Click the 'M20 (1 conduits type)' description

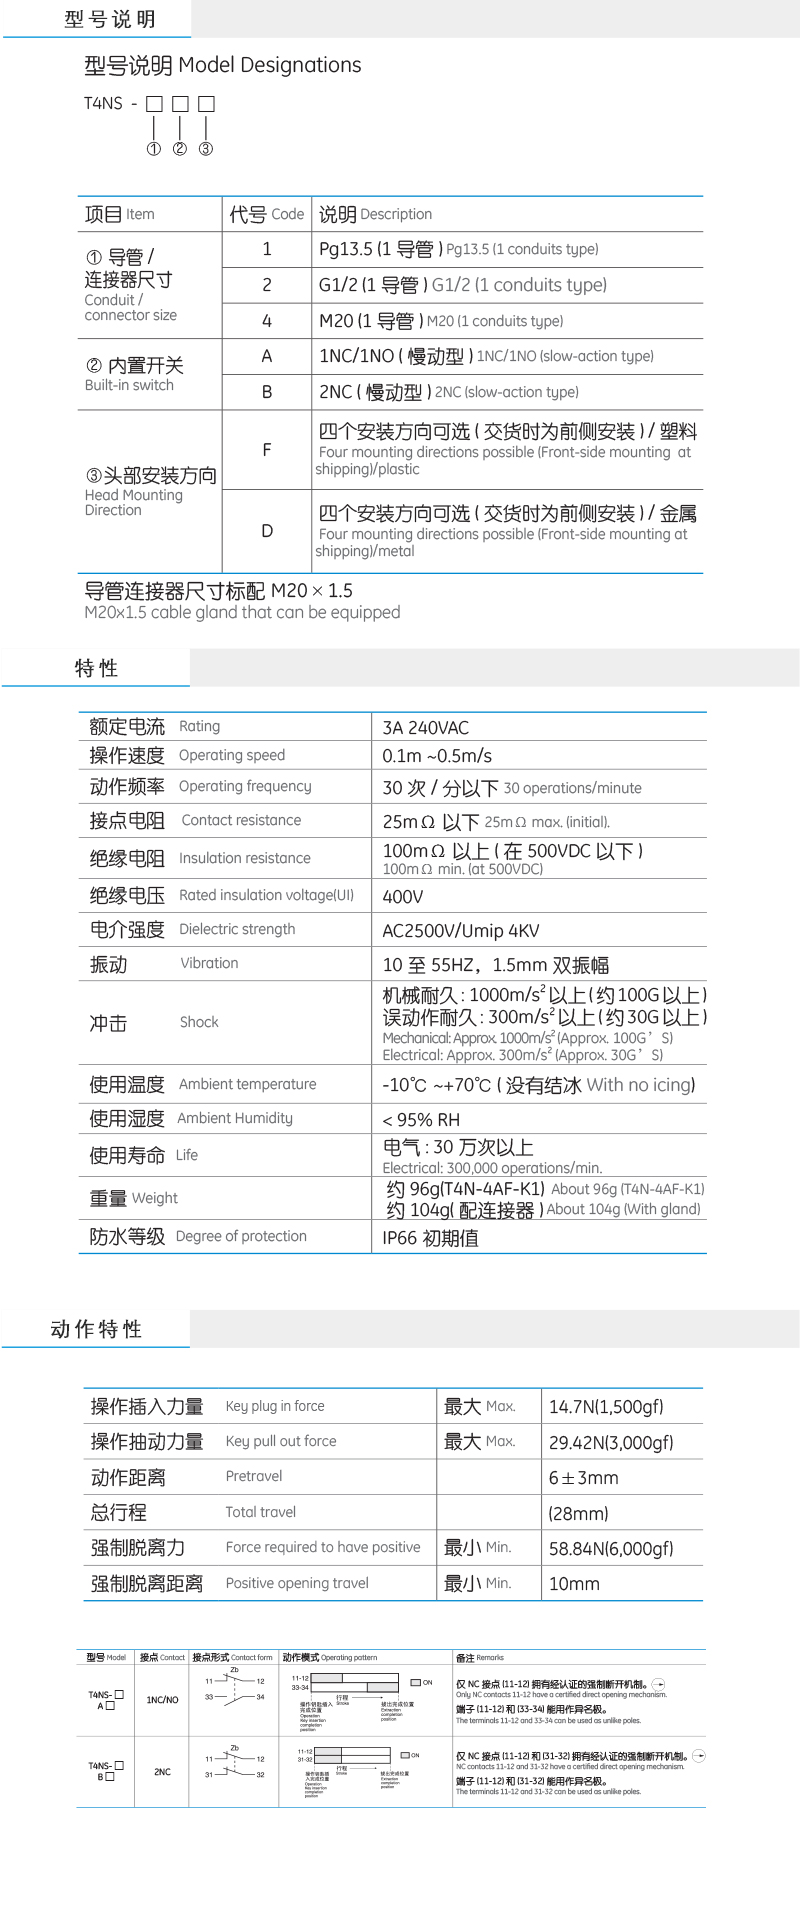coord(495,321)
